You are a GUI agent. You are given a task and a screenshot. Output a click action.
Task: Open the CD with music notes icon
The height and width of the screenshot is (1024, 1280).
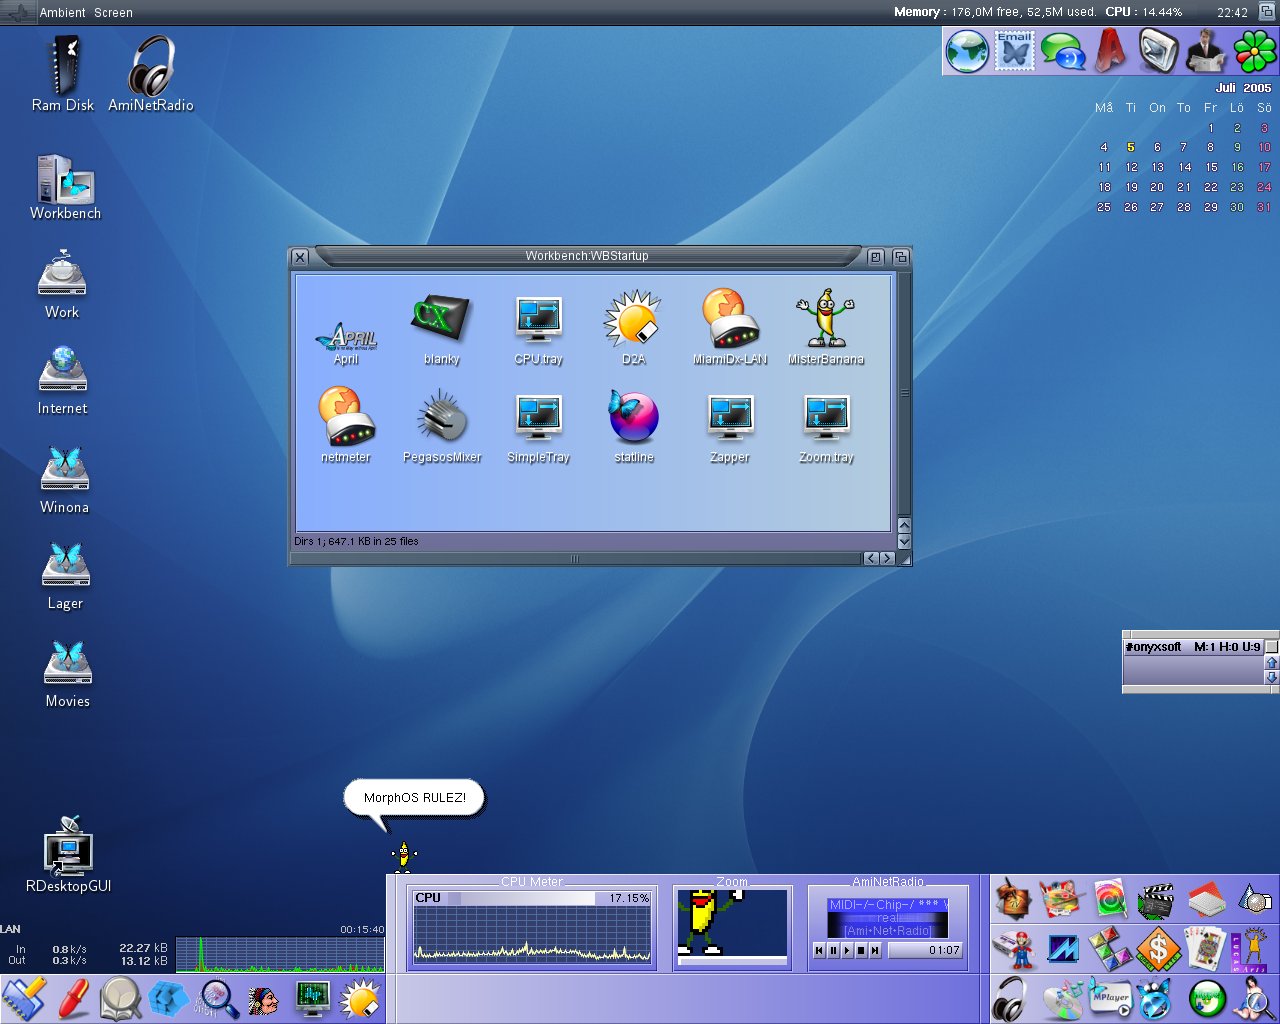click(1062, 998)
